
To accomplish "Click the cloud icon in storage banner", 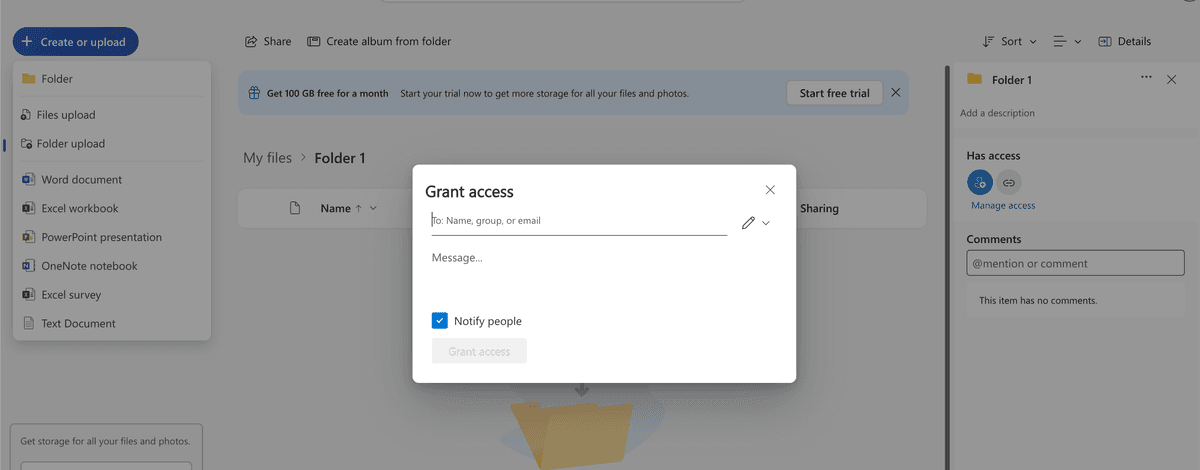I will tap(254, 93).
